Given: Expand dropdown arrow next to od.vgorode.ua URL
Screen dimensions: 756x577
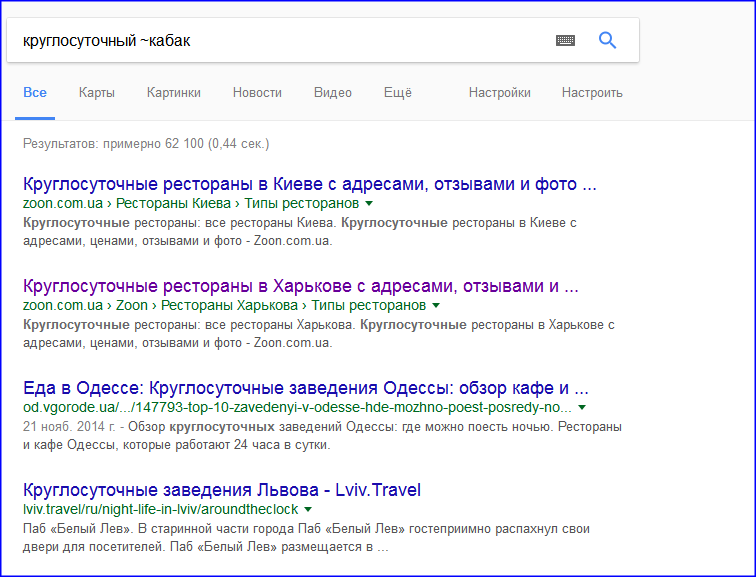Looking at the screenshot, I should pyautogui.click(x=582, y=408).
